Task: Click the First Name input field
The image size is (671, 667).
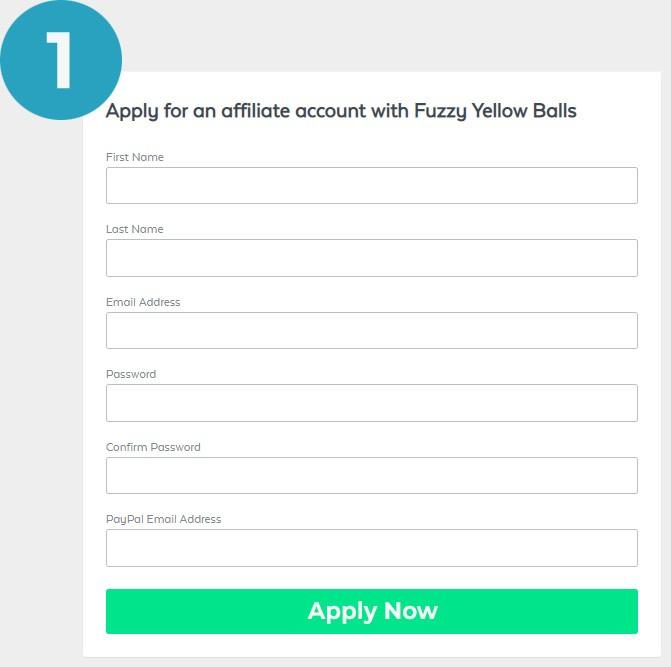Action: pos(371,186)
